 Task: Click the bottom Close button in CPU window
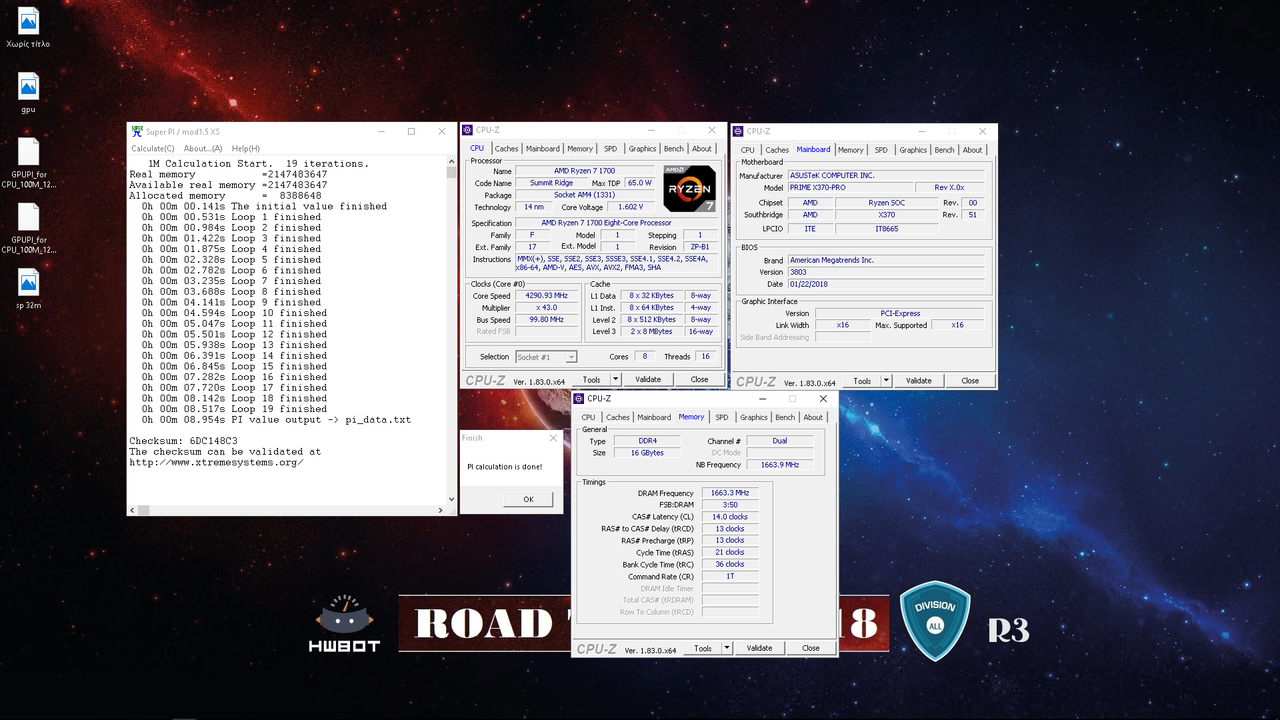(699, 380)
